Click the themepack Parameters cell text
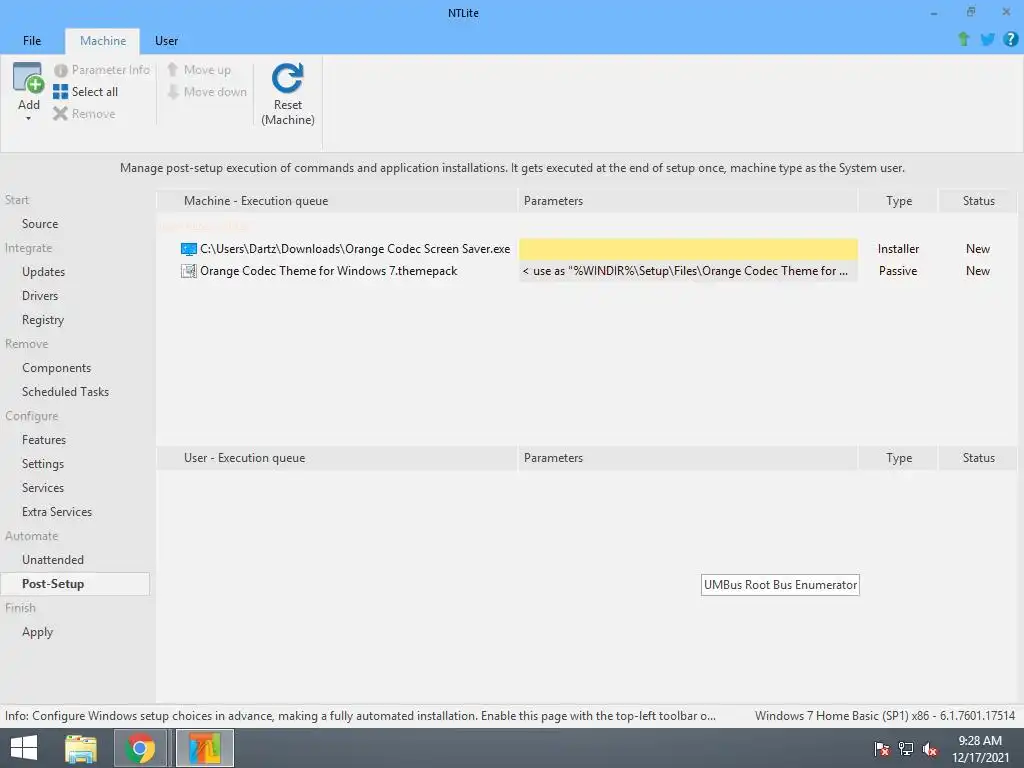 pyautogui.click(x=685, y=271)
